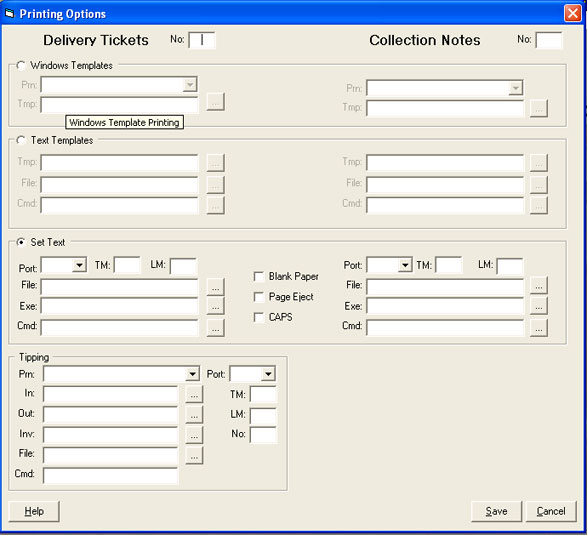587x535 pixels.
Task: Open the Tipping Prn printer dropdown
Action: click(x=192, y=374)
